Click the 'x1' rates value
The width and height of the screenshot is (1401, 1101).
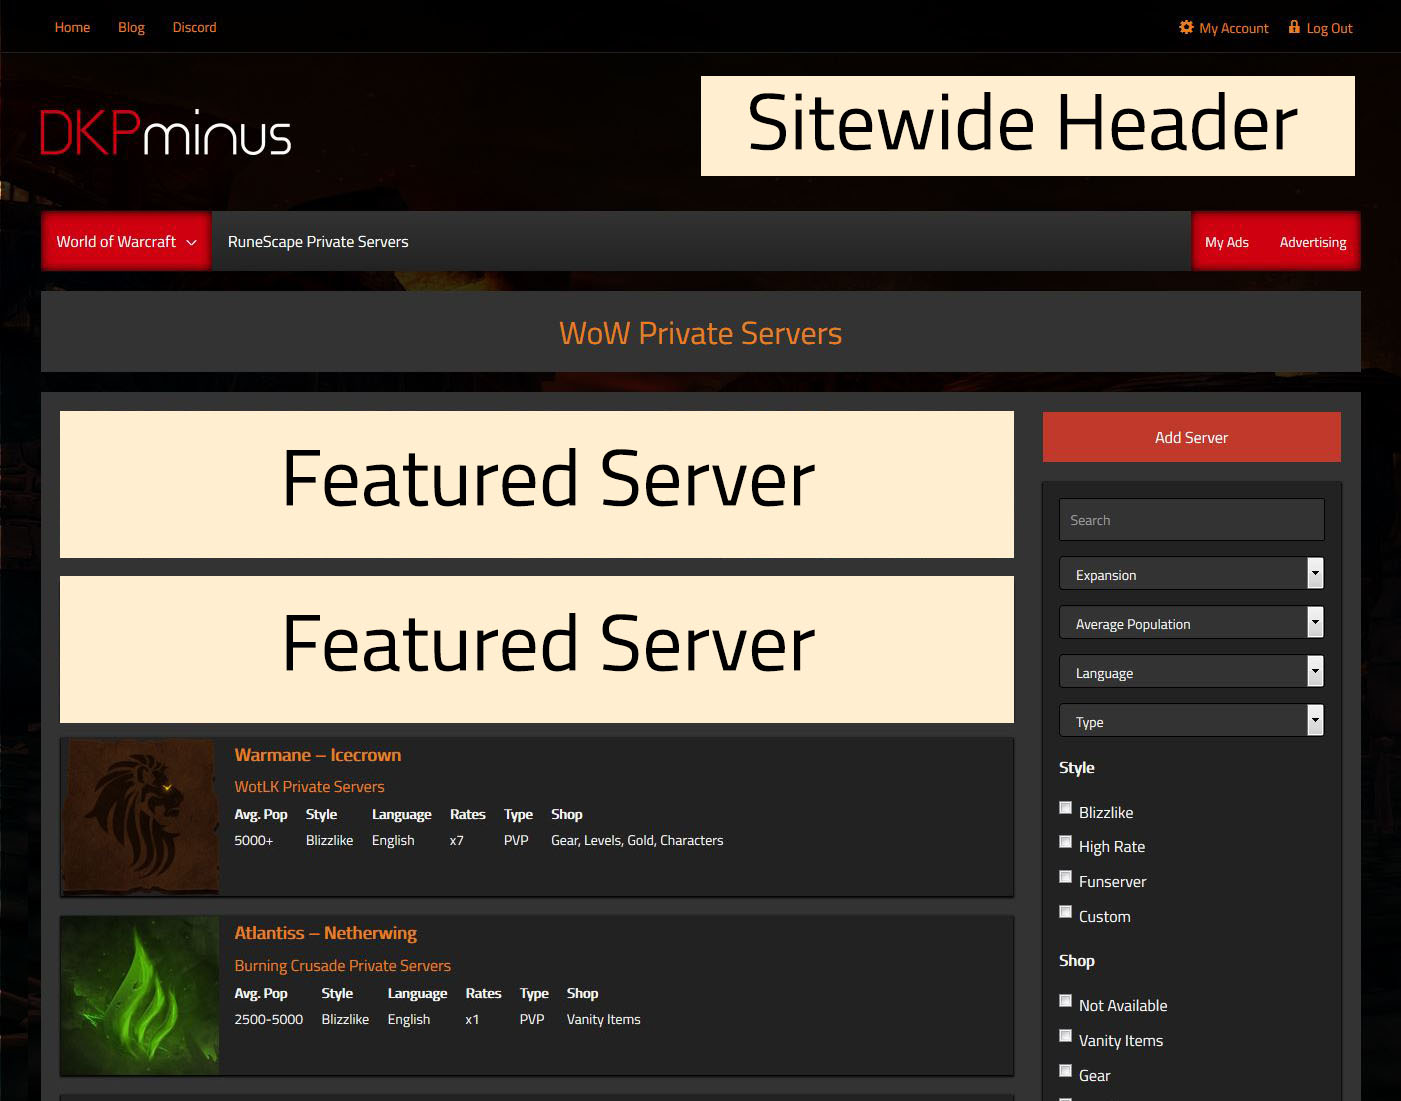click(472, 1019)
